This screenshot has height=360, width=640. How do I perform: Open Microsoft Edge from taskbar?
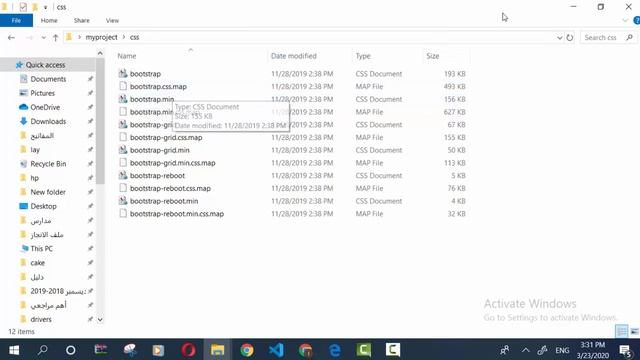(x=335, y=350)
